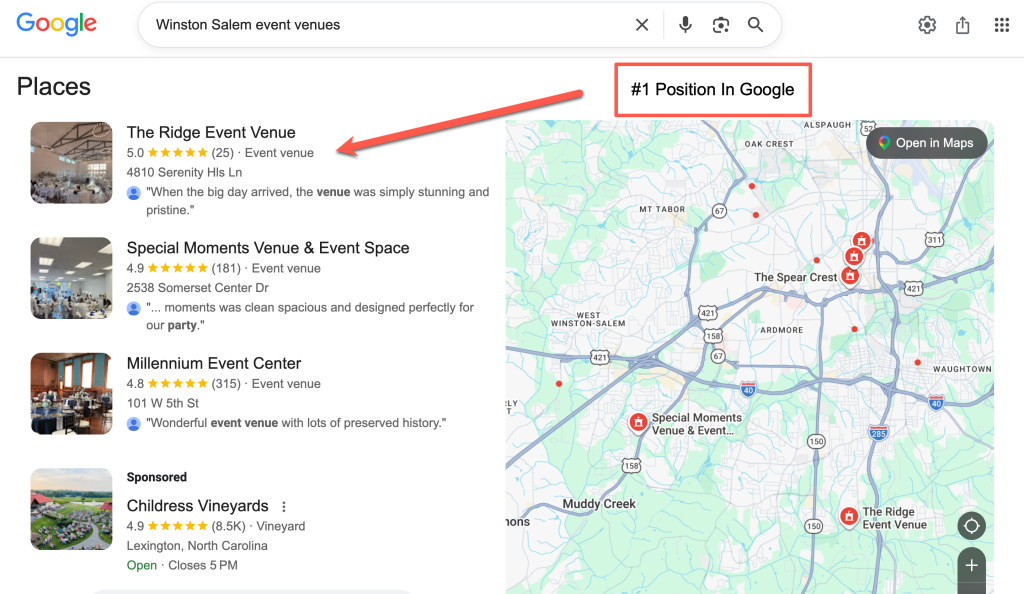Click the 'simply stunning and pristine' review snippet
This screenshot has width=1024, height=594.
click(x=317, y=201)
